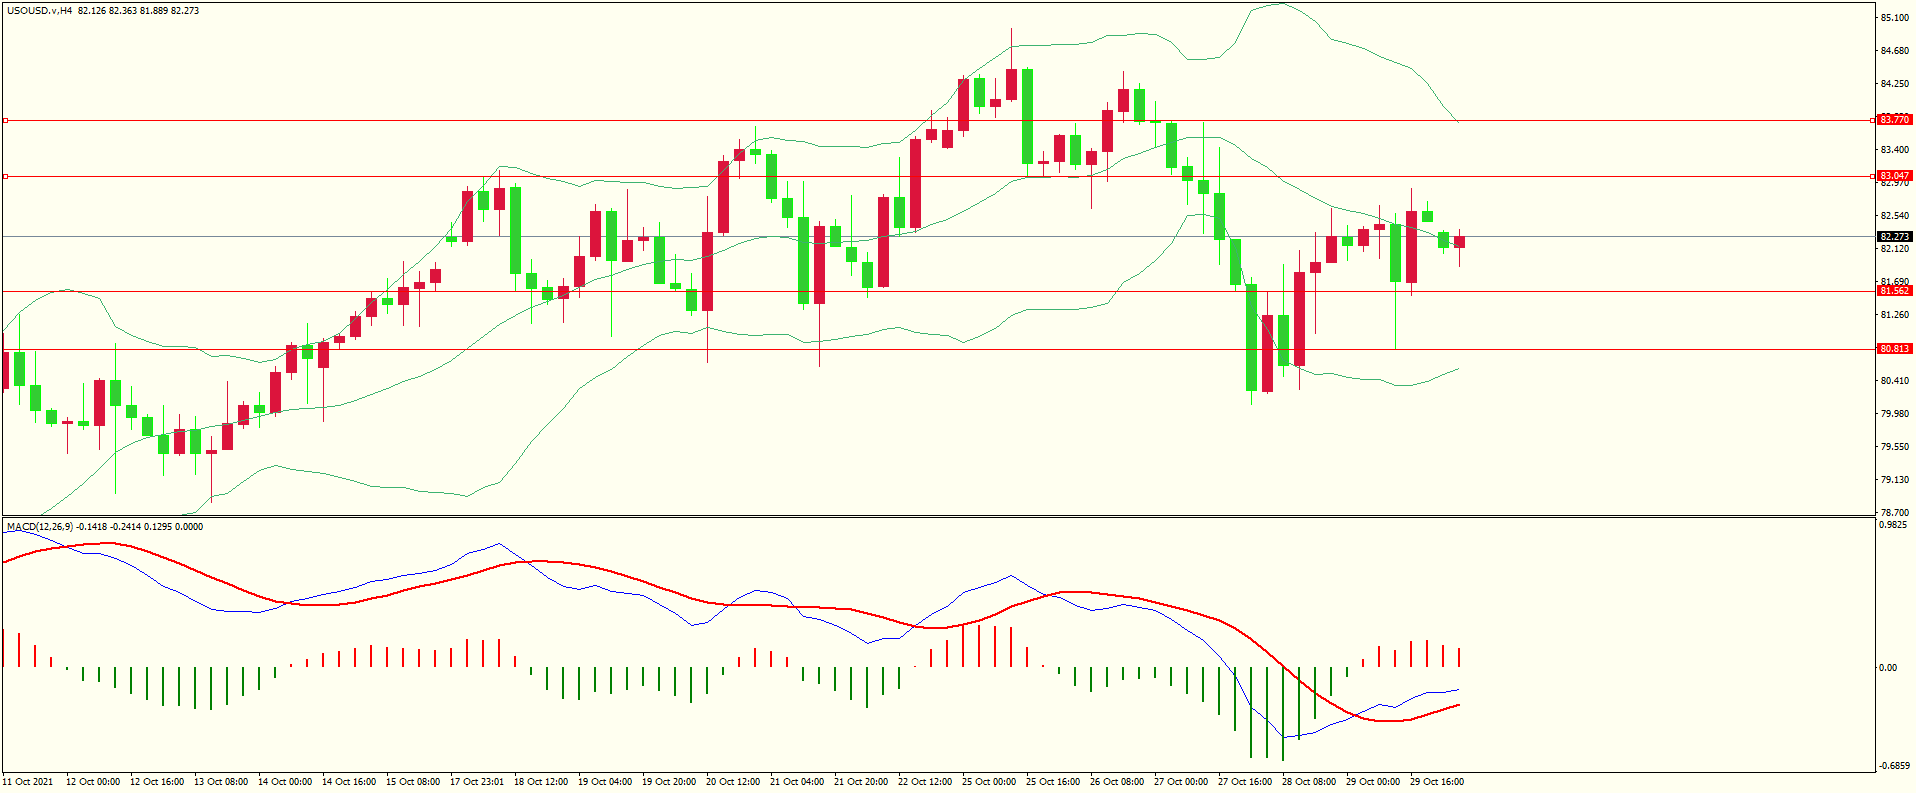This screenshot has width=1916, height=793.
Task: Click the 84.680 value on the price axis
Action: [x=1894, y=51]
